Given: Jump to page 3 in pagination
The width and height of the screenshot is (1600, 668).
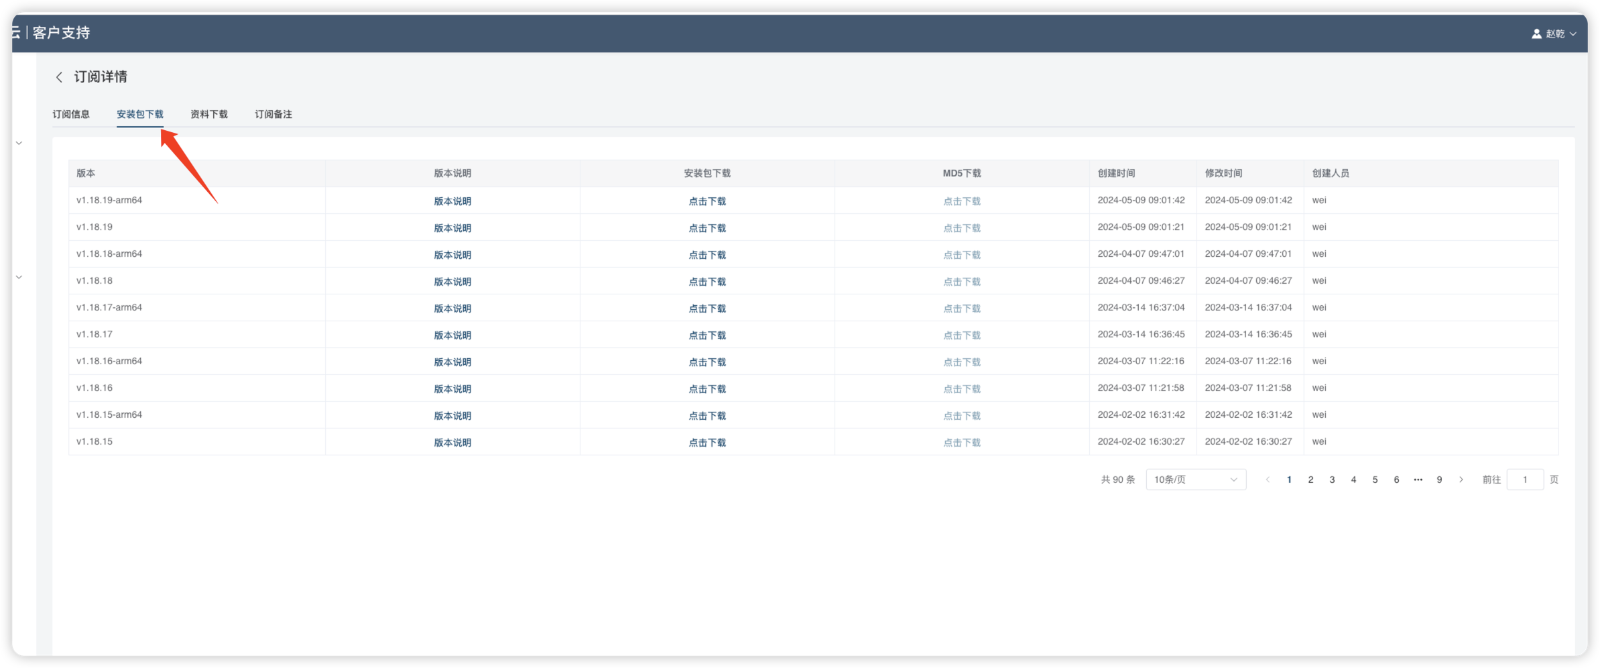Looking at the screenshot, I should click(x=1332, y=480).
